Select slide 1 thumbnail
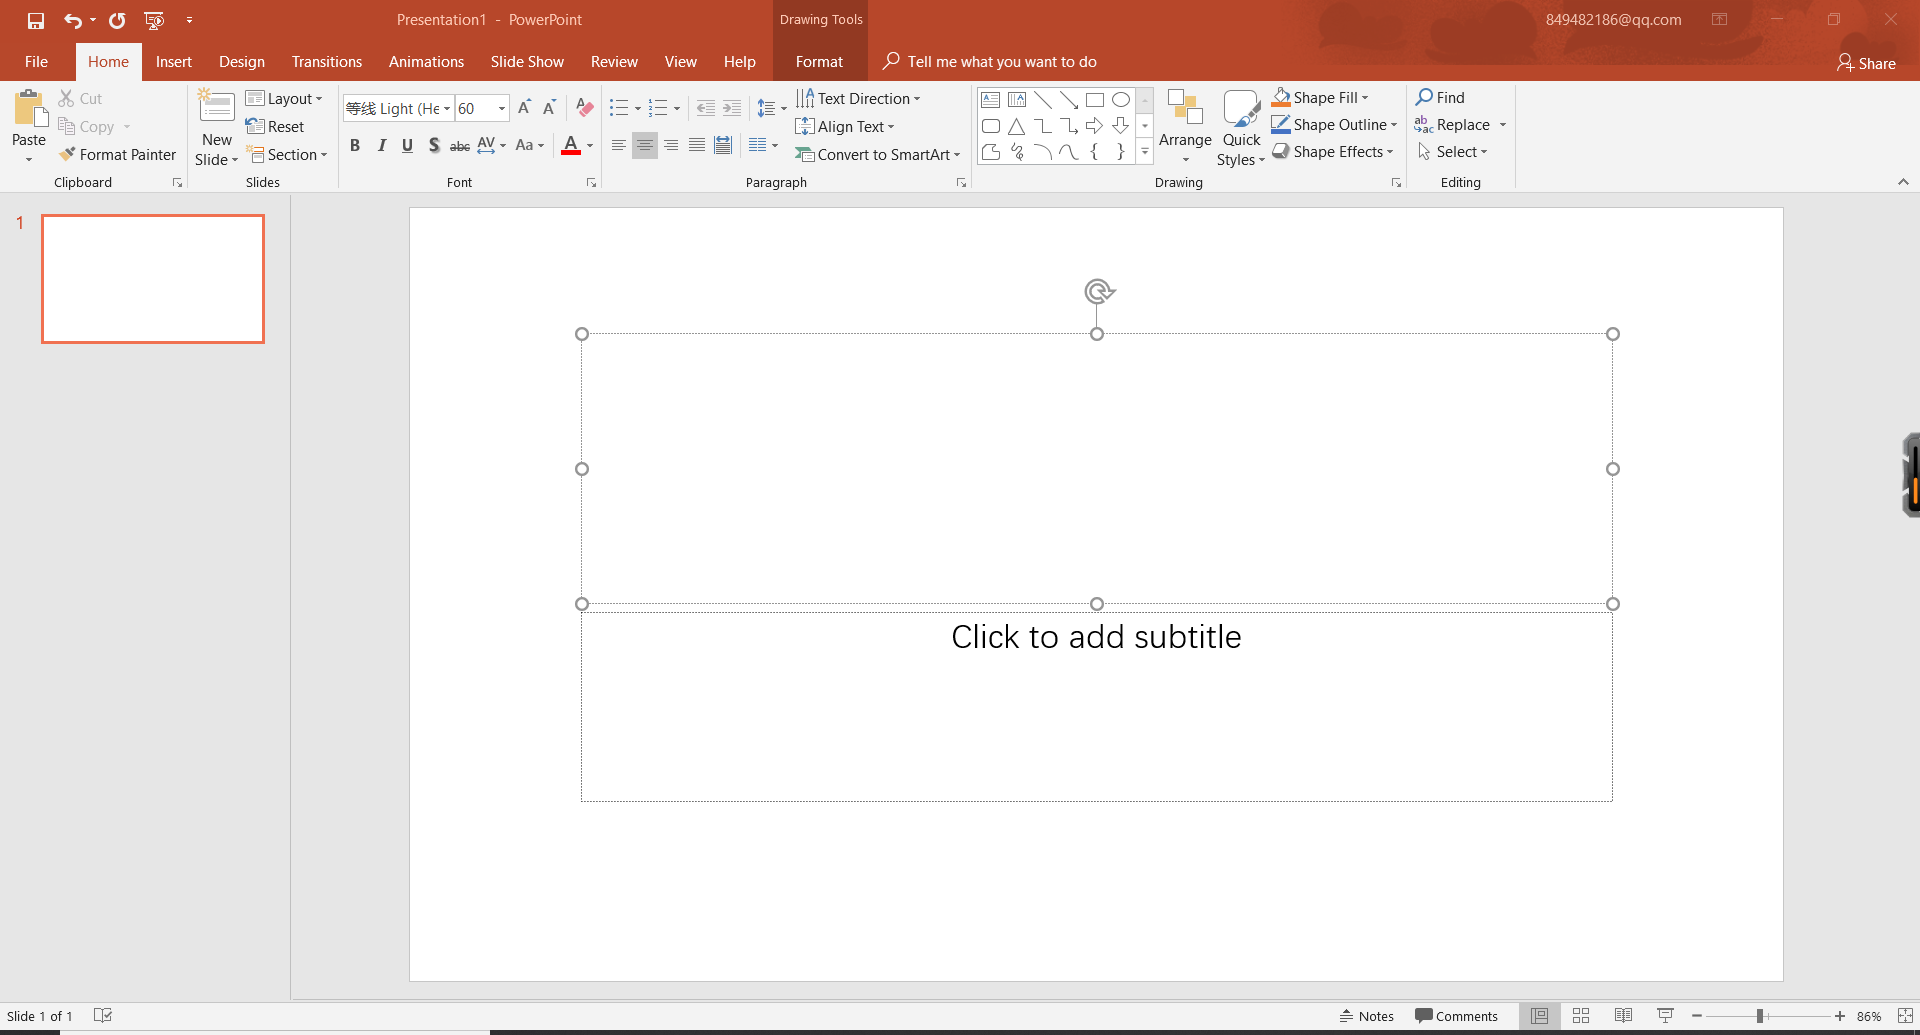 (153, 279)
